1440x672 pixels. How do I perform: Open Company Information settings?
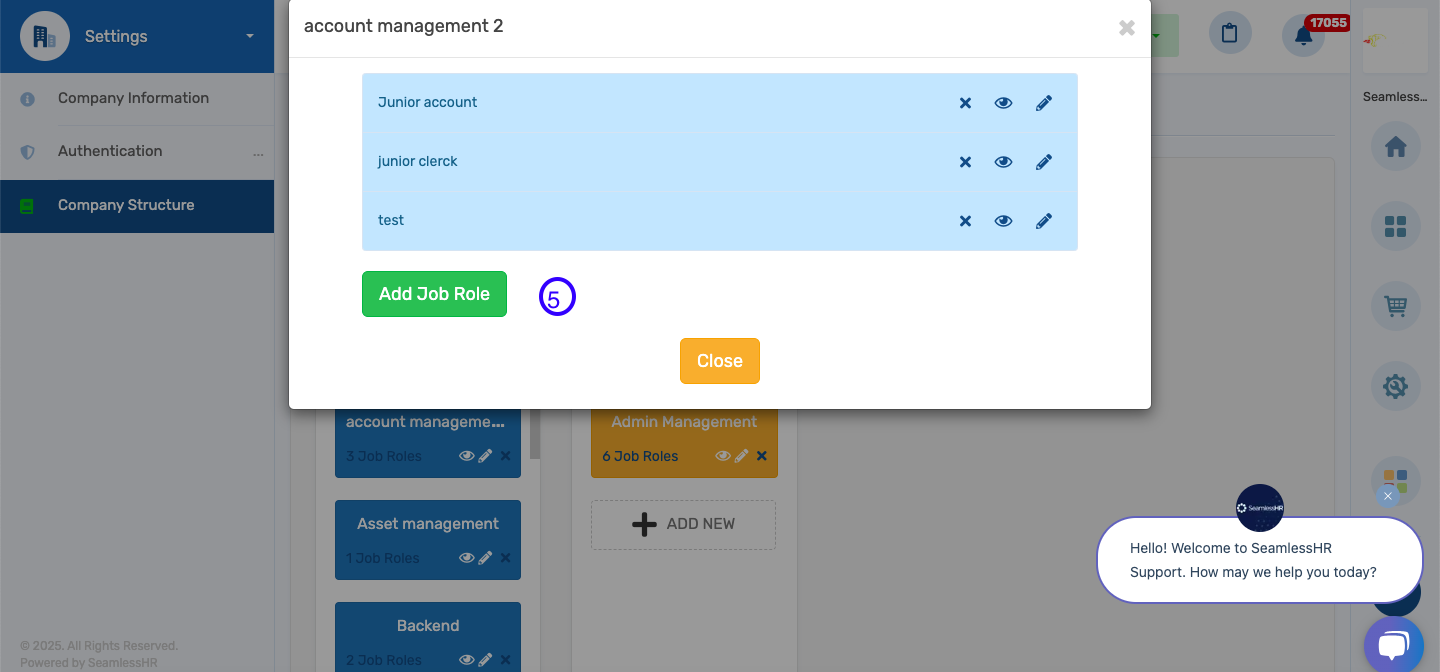point(133,98)
